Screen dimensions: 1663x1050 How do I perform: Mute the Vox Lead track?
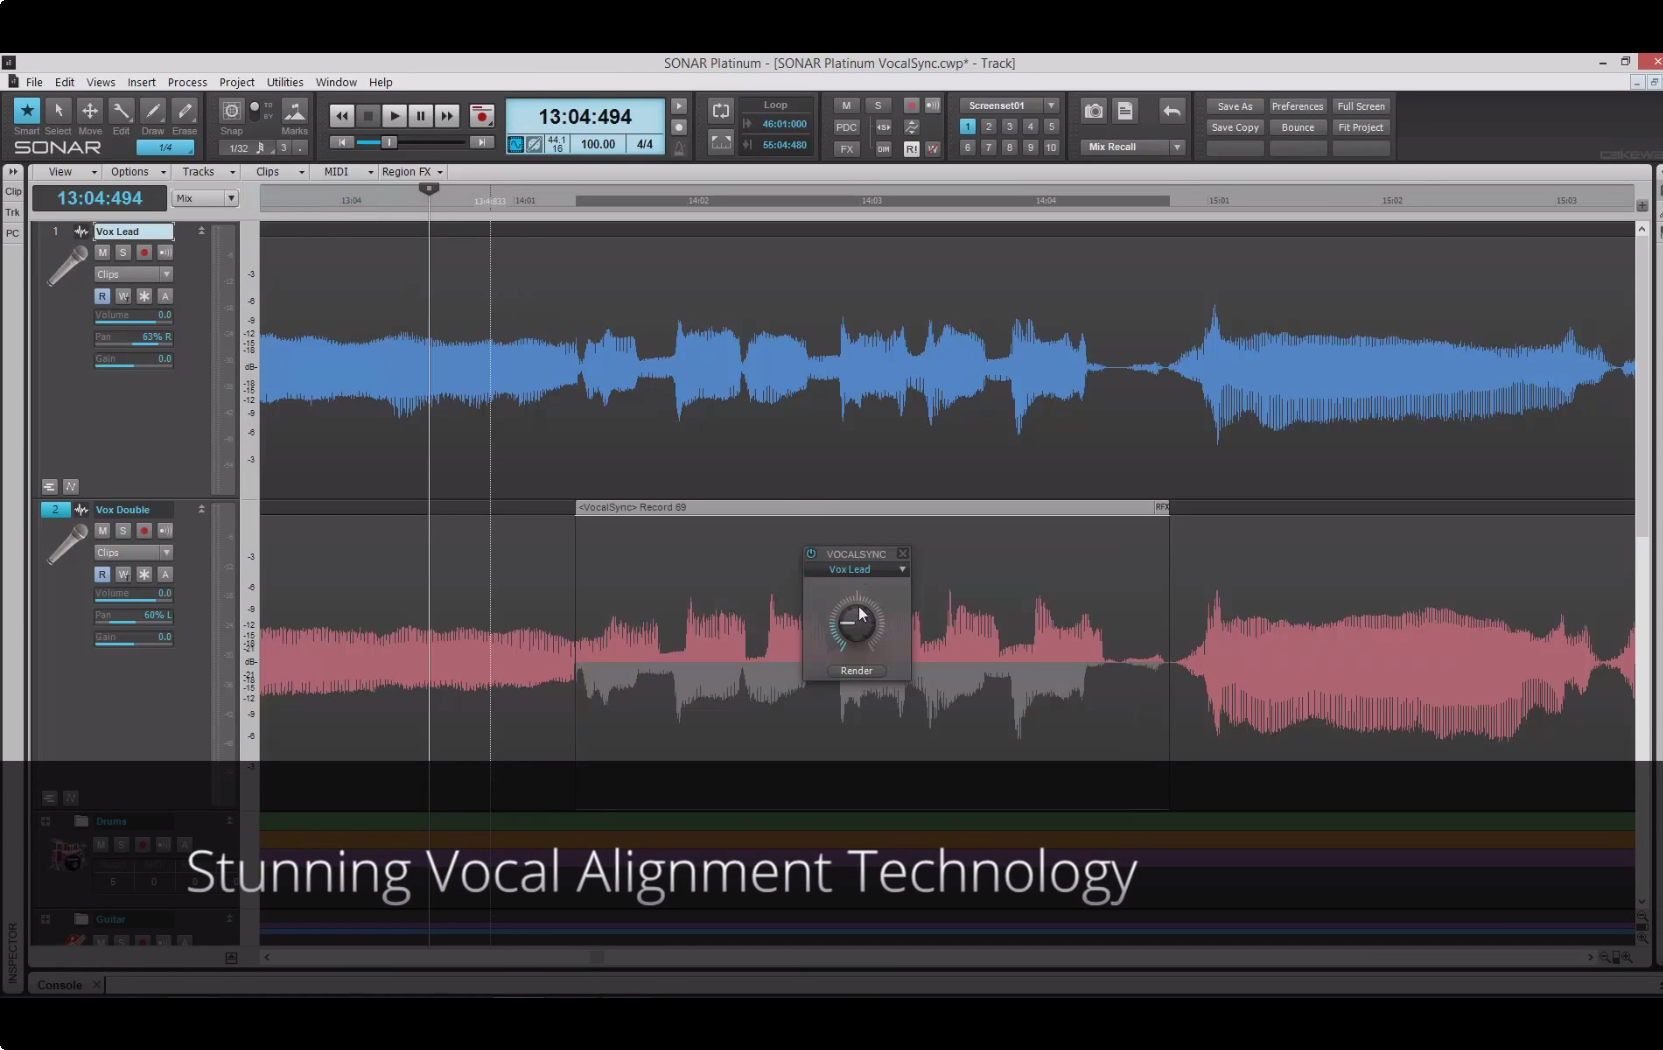pos(102,252)
